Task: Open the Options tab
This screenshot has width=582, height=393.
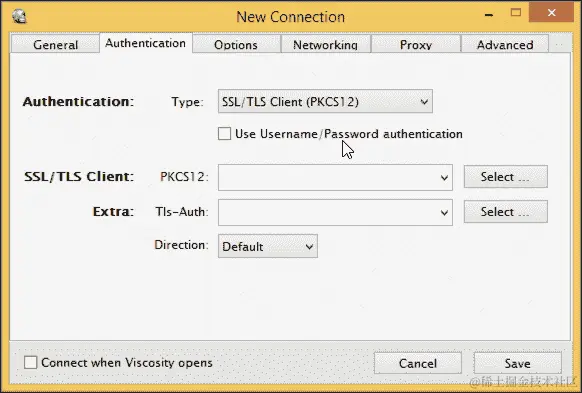Action: coord(236,44)
